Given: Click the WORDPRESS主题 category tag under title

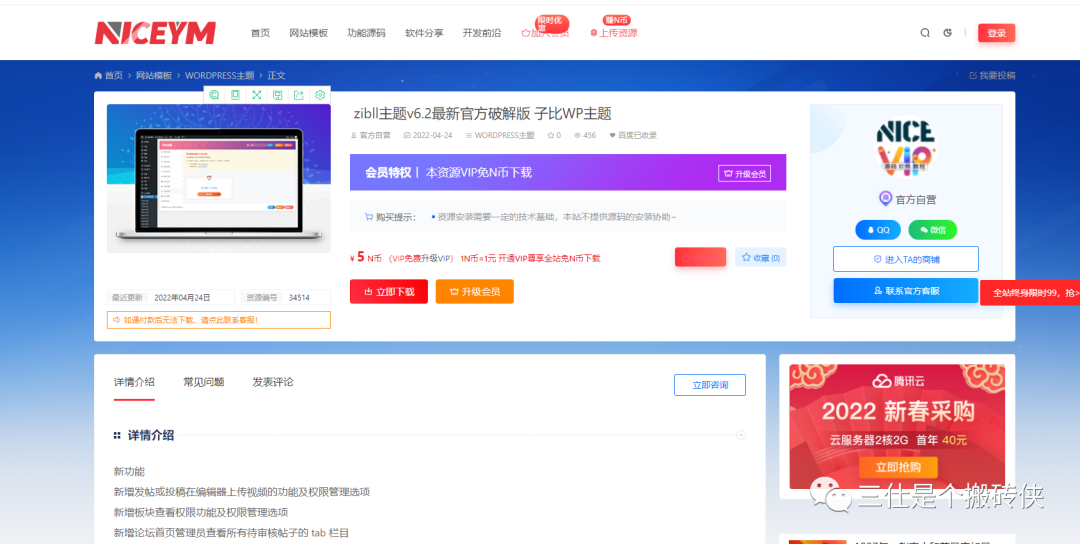Looking at the screenshot, I should point(500,135).
